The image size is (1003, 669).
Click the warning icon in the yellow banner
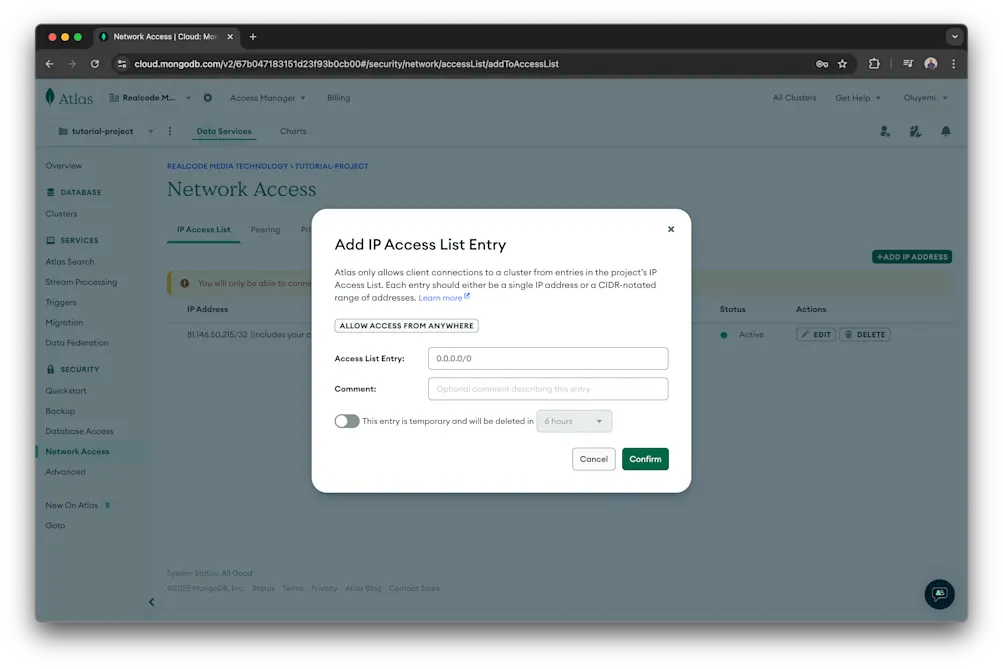coord(185,283)
